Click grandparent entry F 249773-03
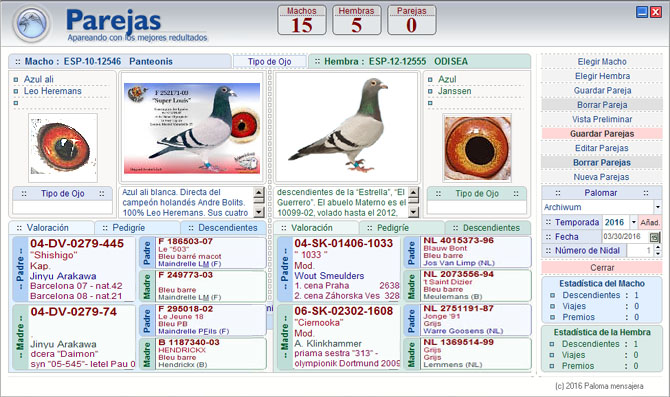This screenshot has height=397, width=670. 203,286
